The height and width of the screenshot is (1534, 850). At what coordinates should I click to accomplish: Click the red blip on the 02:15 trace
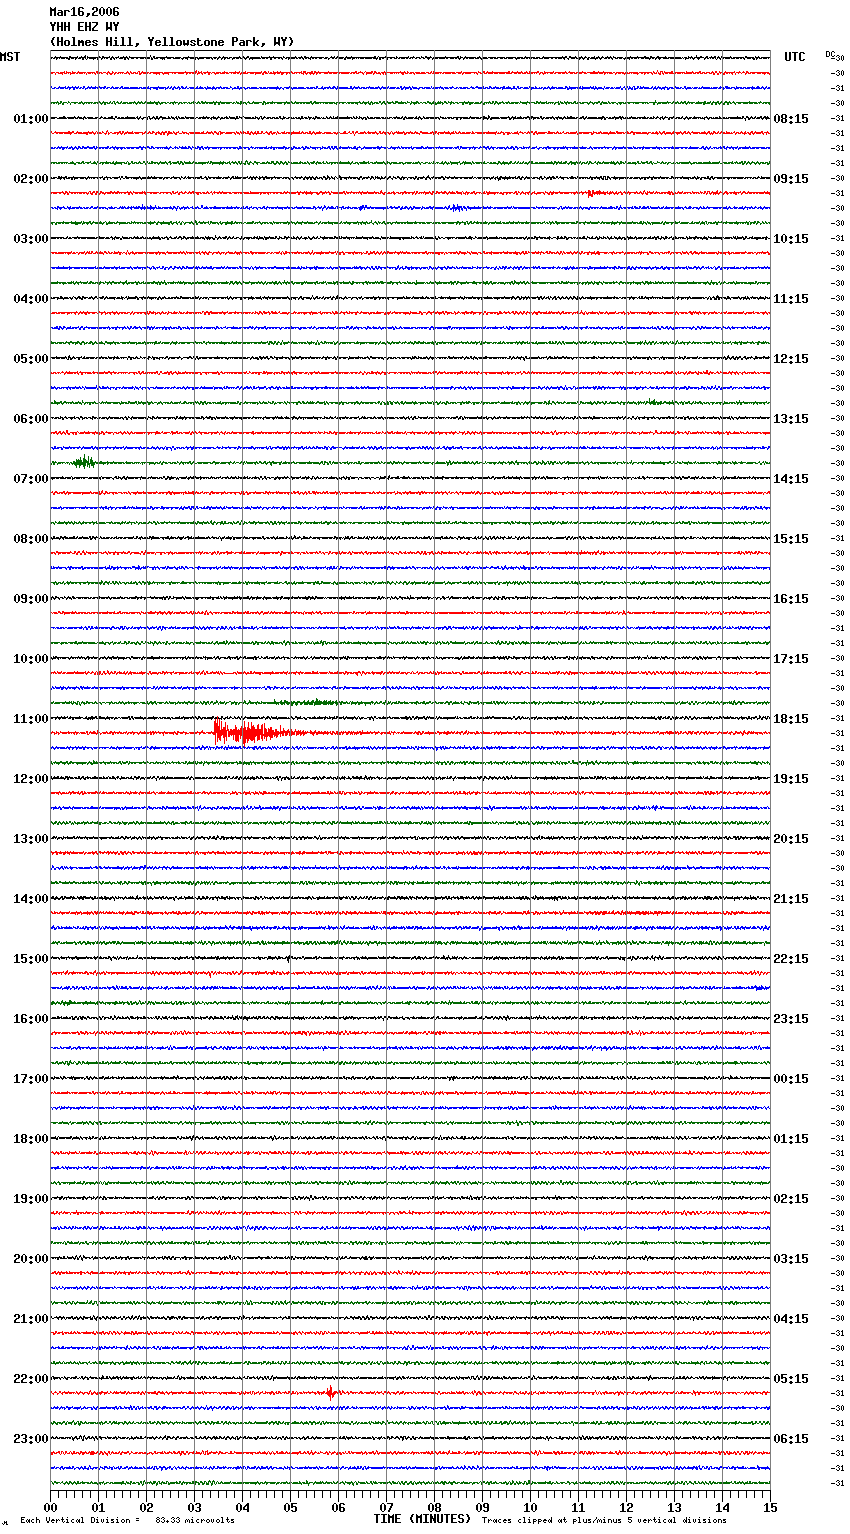click(x=592, y=193)
